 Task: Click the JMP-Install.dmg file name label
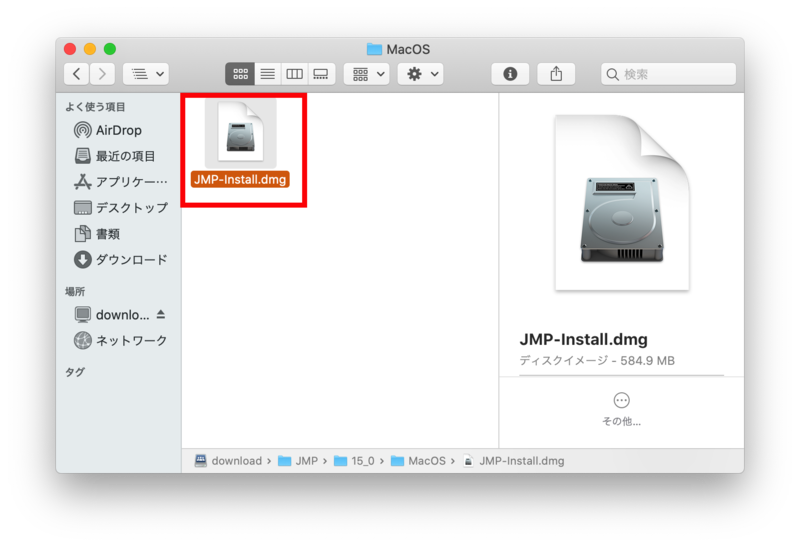pos(240,180)
